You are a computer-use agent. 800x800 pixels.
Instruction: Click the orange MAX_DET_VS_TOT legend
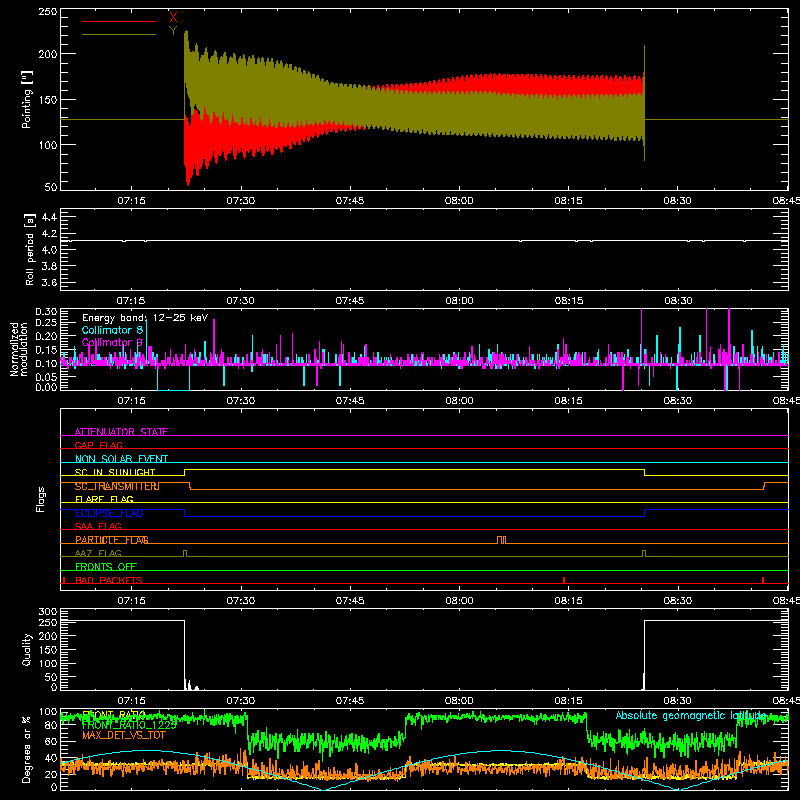(x=123, y=735)
